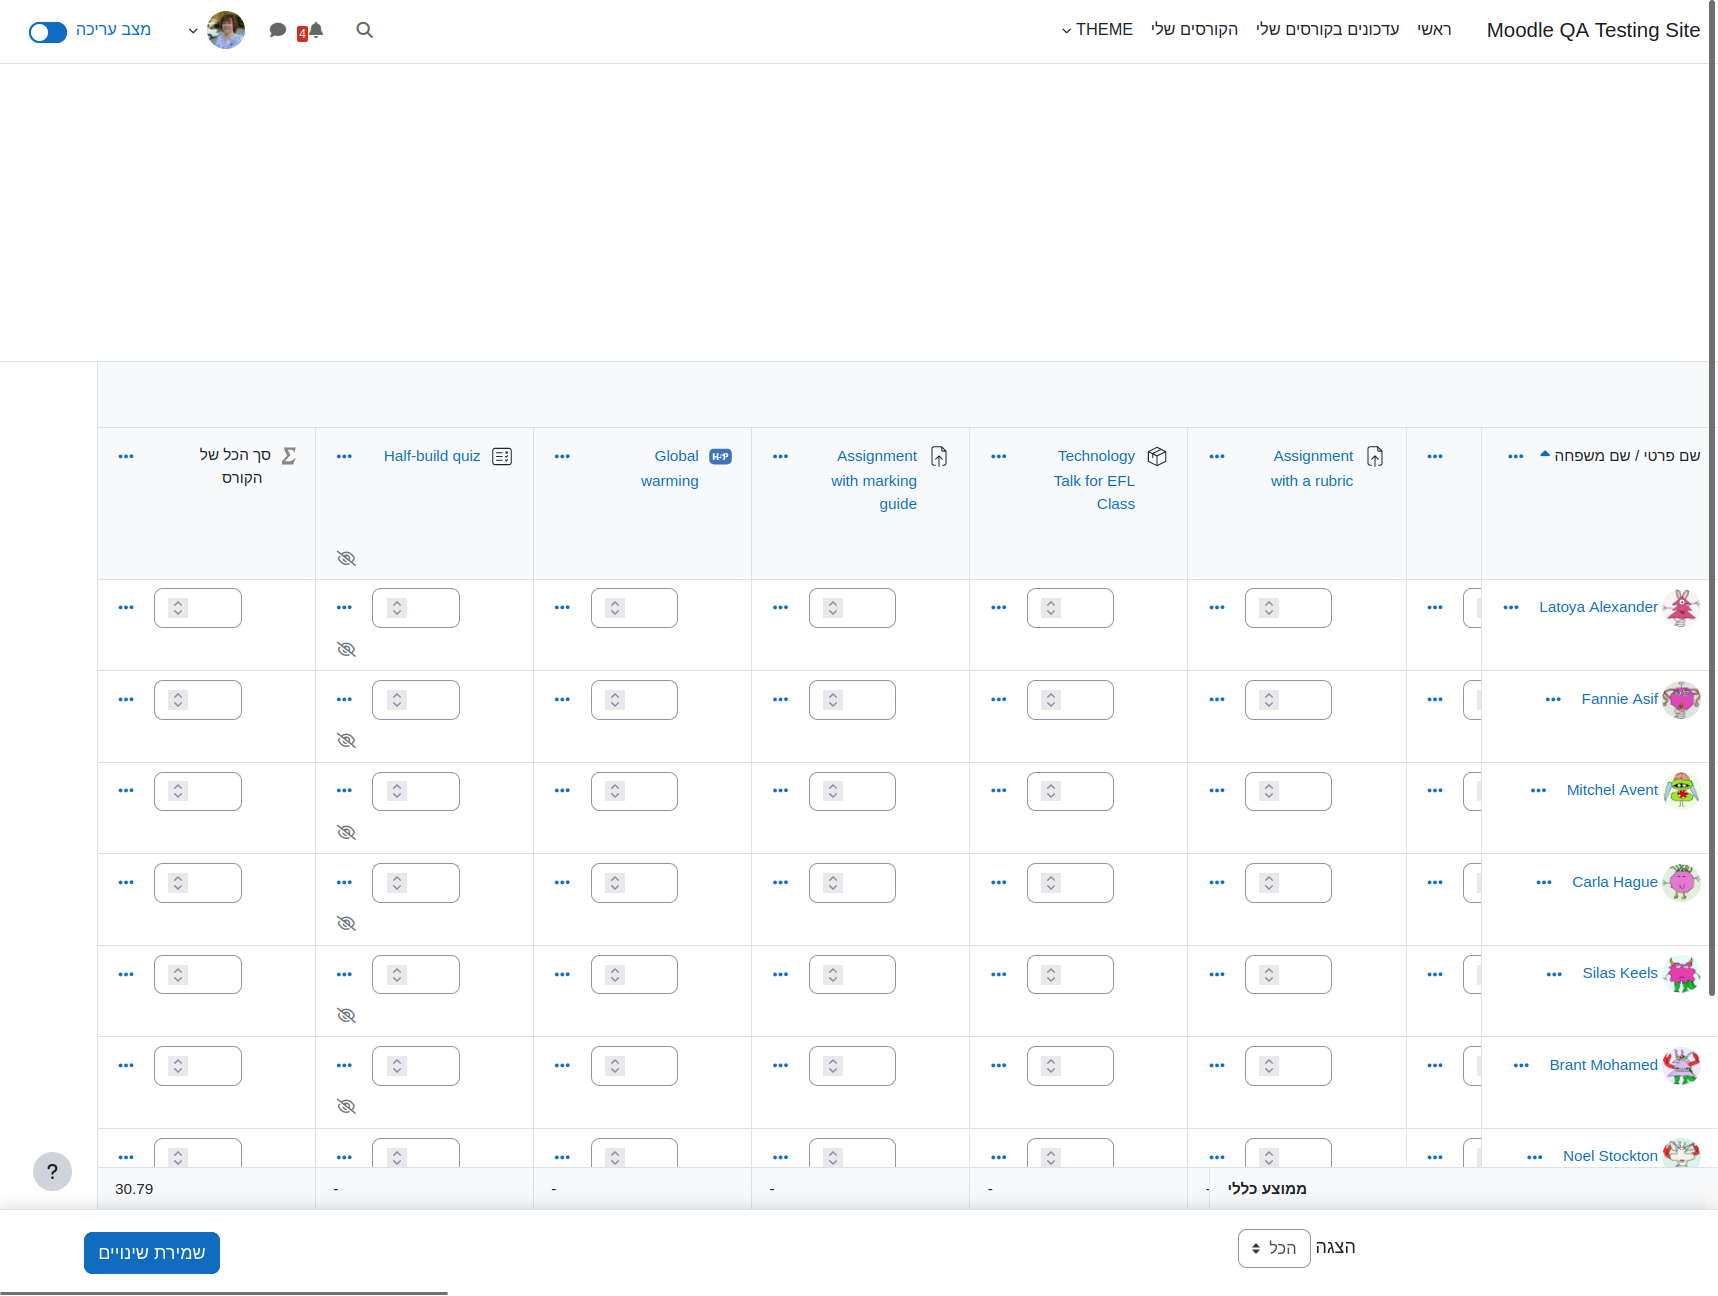Open actions menu for Global warming column
Viewport: 1718px width, 1296px height.
(x=562, y=457)
